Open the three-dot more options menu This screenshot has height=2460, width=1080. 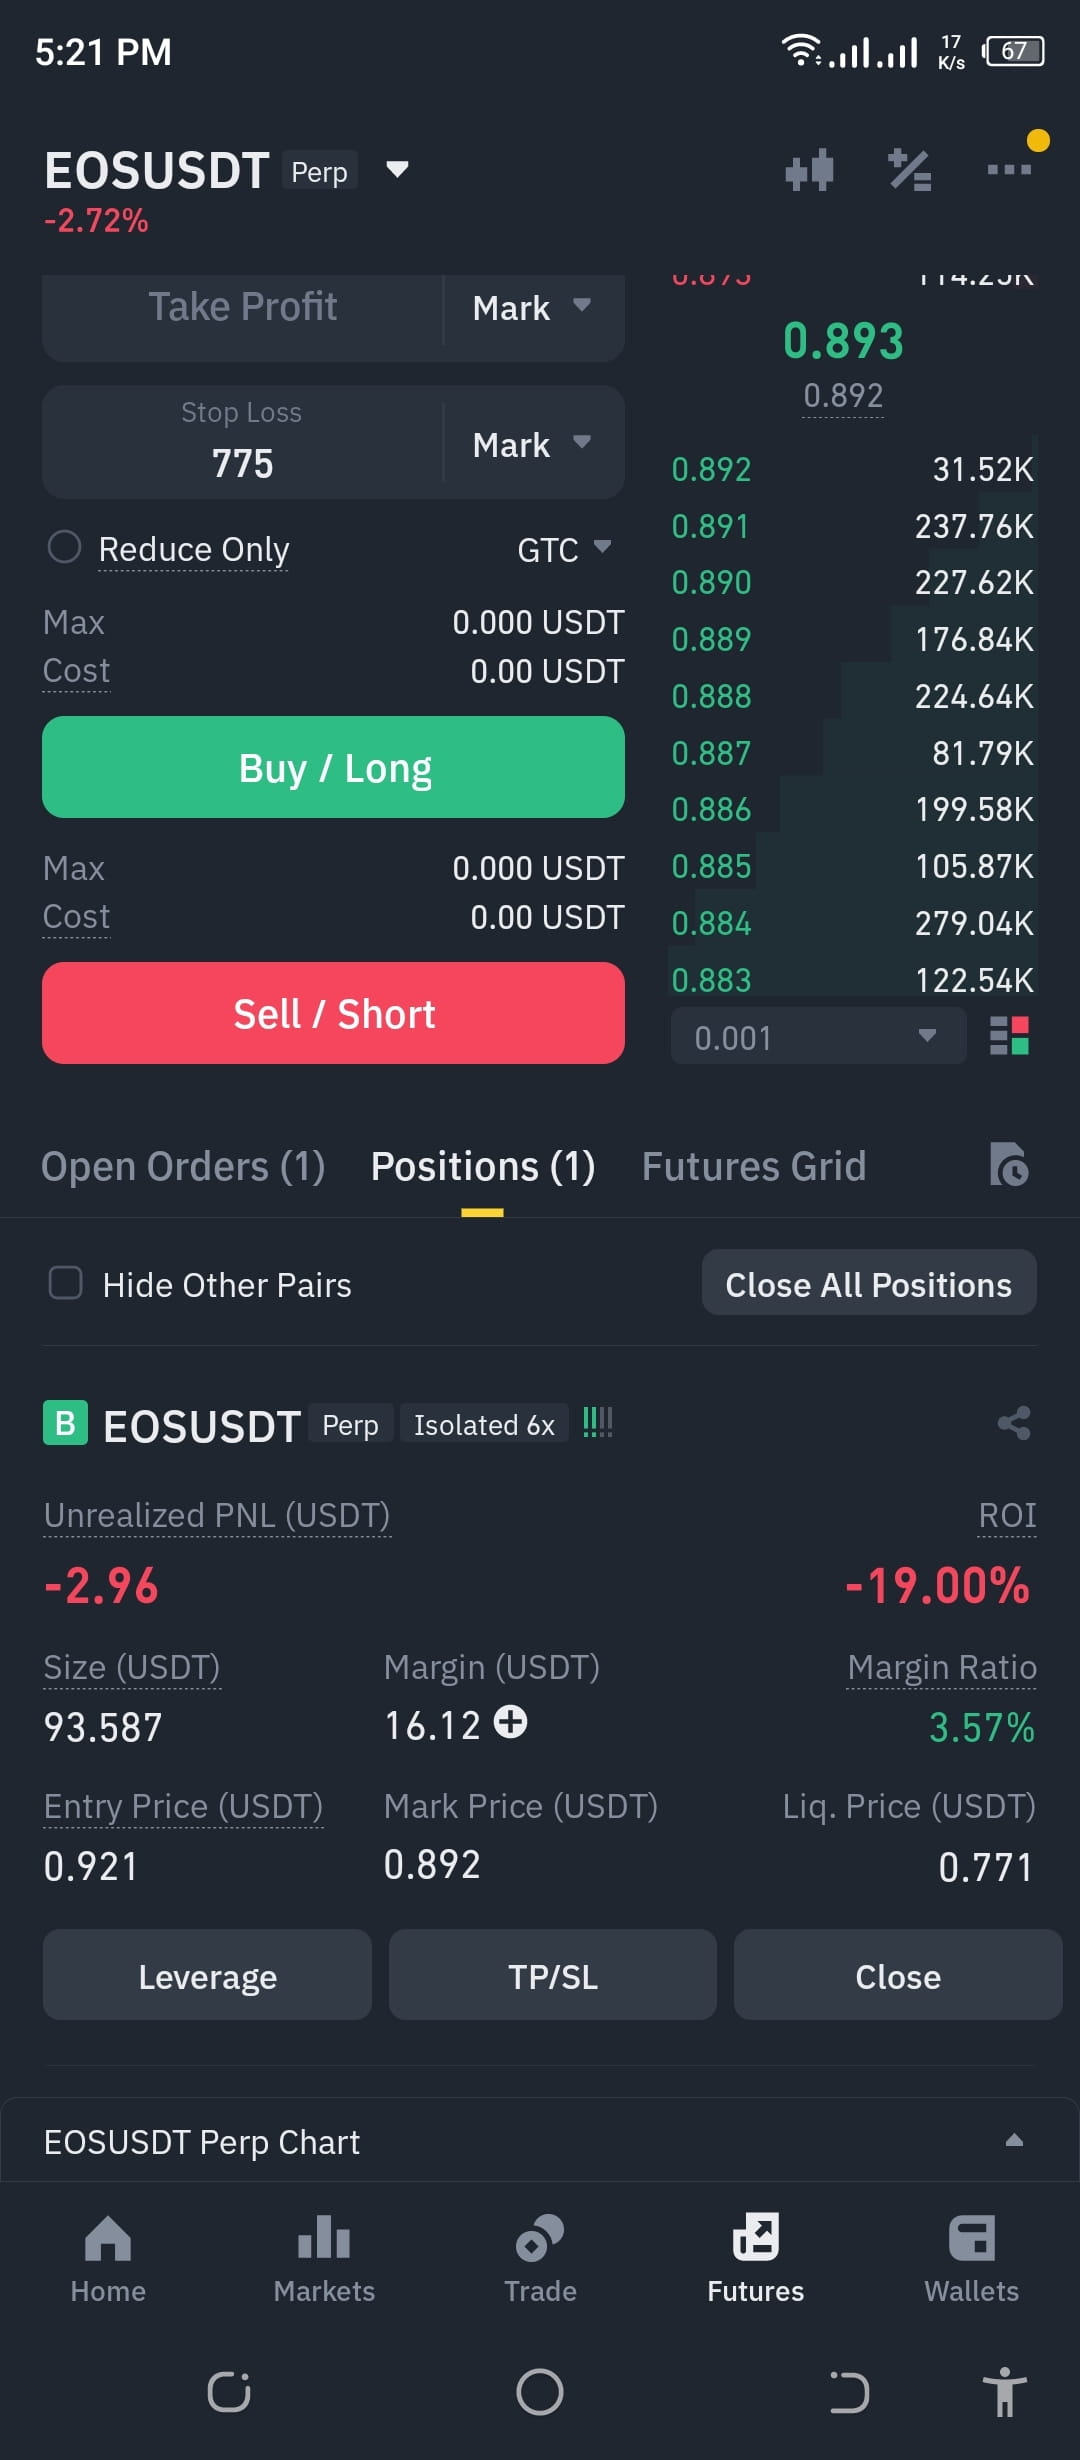point(1009,169)
